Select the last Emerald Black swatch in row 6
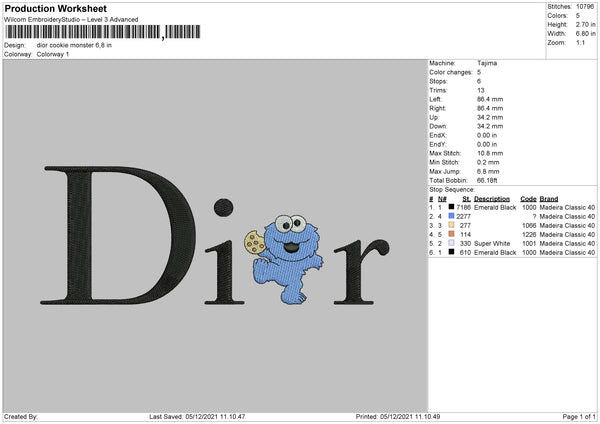 point(452,252)
